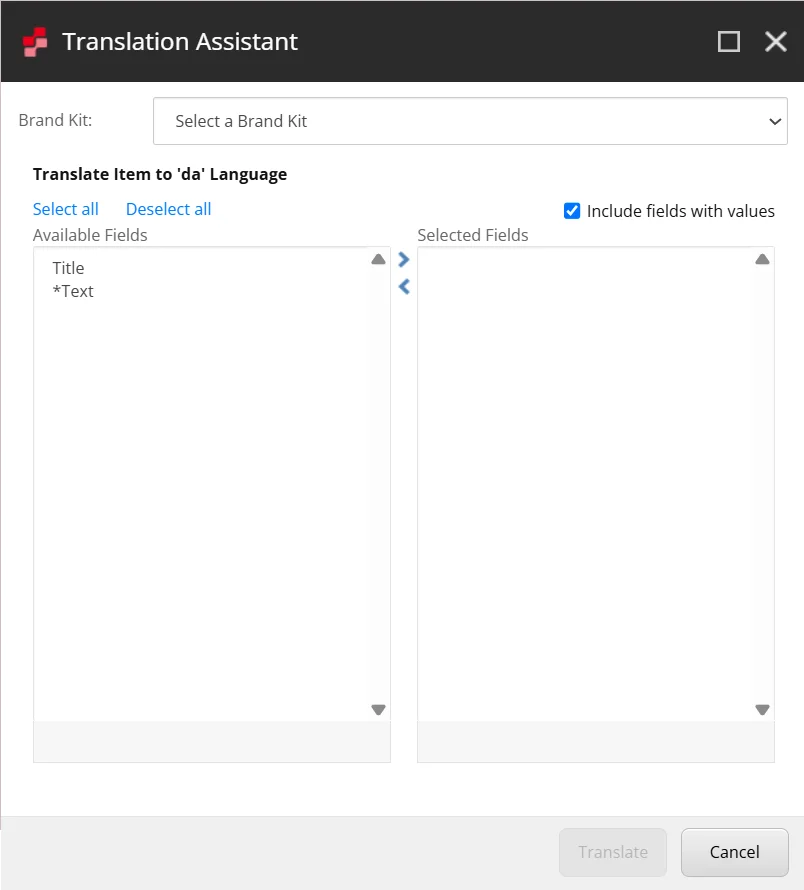Click the Translate button
The height and width of the screenshot is (890, 804).
coord(613,852)
